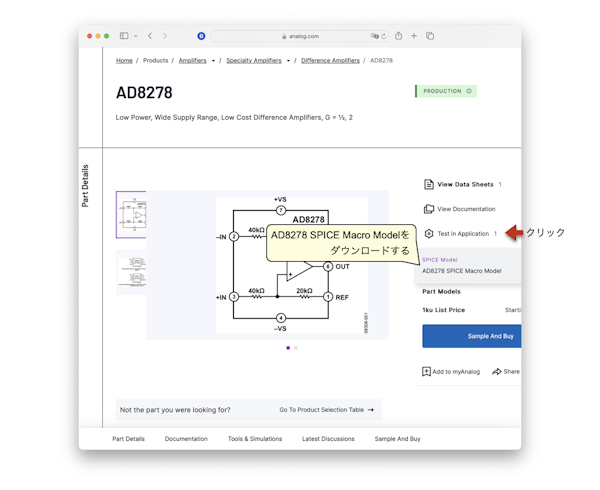Click the analog.com address bar
The height and width of the screenshot is (490, 600).
coord(300,36)
